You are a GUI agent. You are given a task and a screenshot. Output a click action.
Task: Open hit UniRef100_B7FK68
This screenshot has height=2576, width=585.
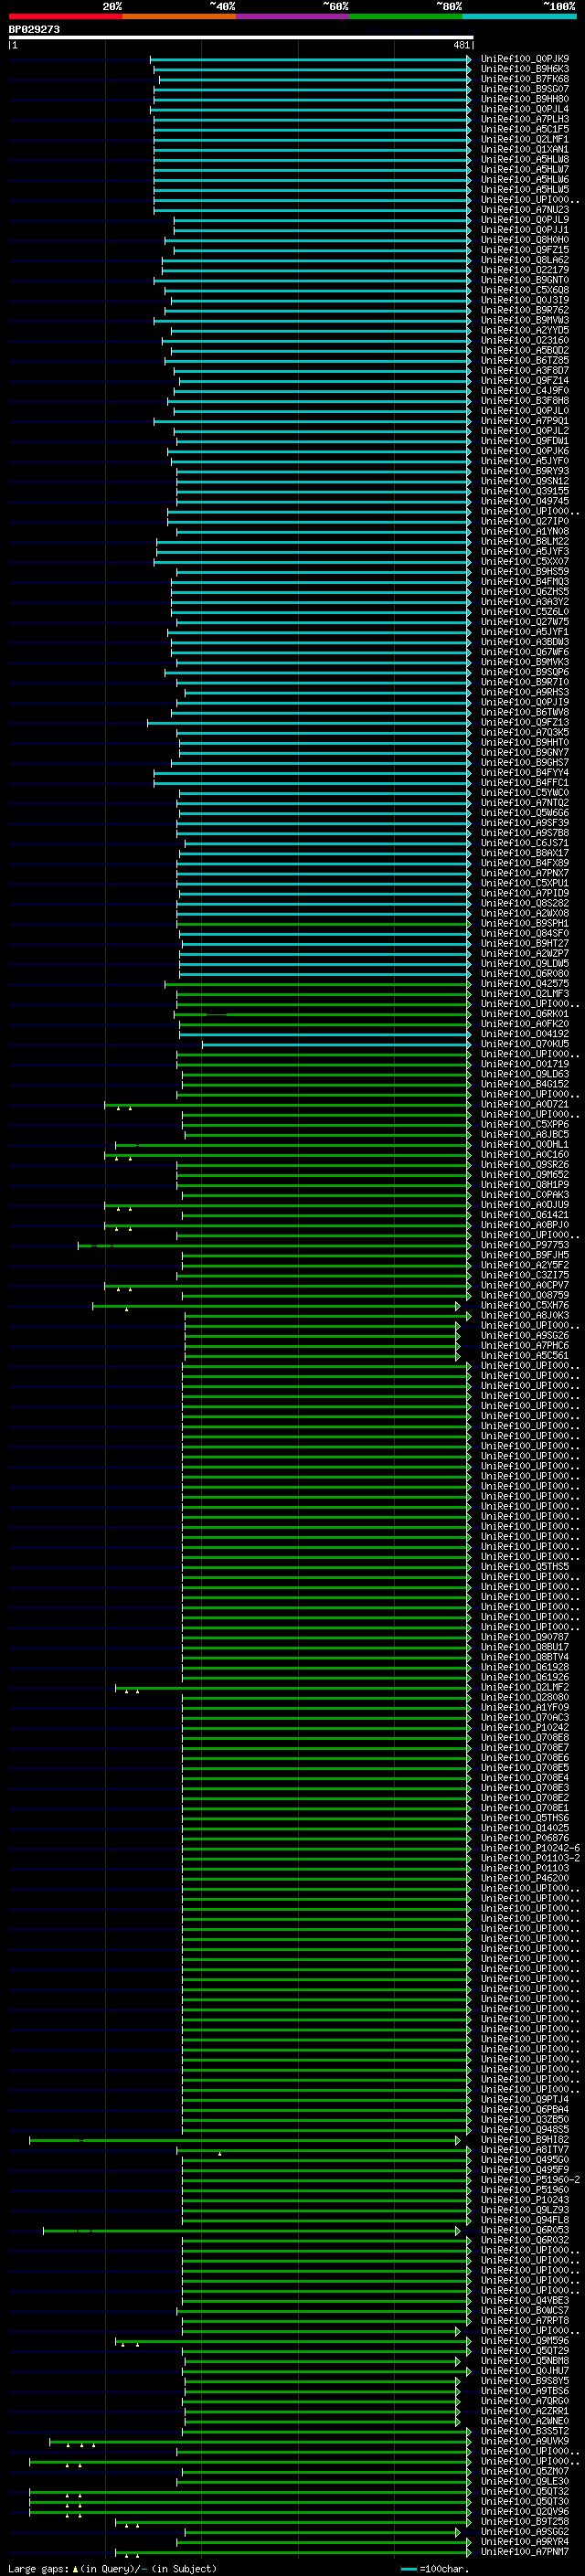(525, 79)
